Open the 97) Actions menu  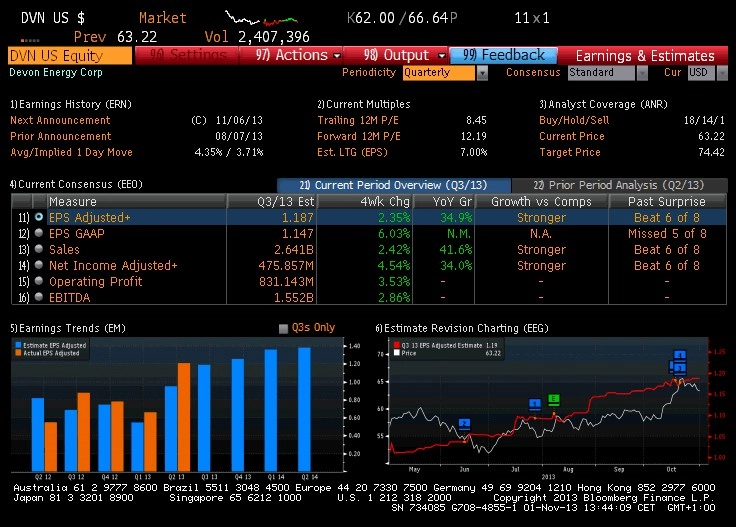(x=291, y=55)
